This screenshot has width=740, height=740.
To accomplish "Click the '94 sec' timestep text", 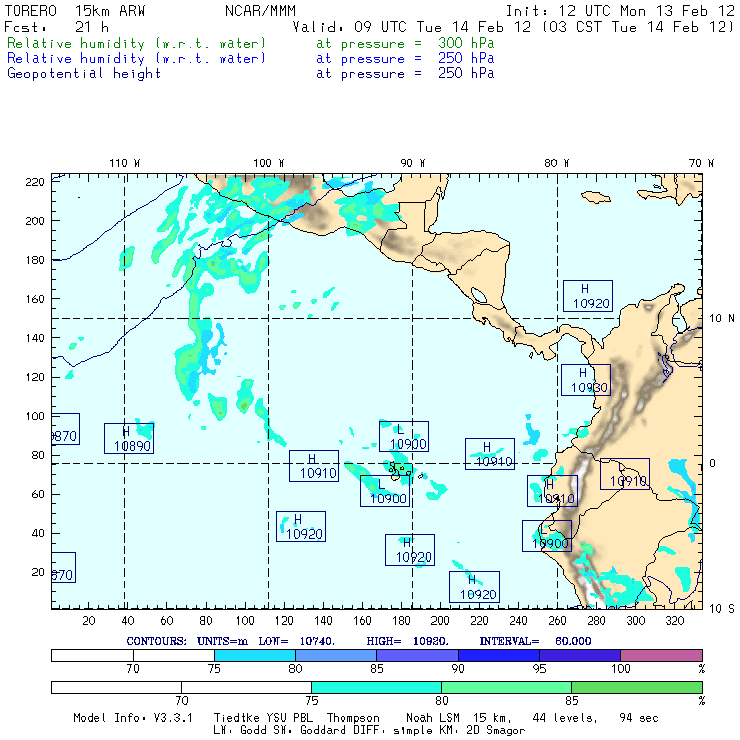I will click(x=639, y=718).
